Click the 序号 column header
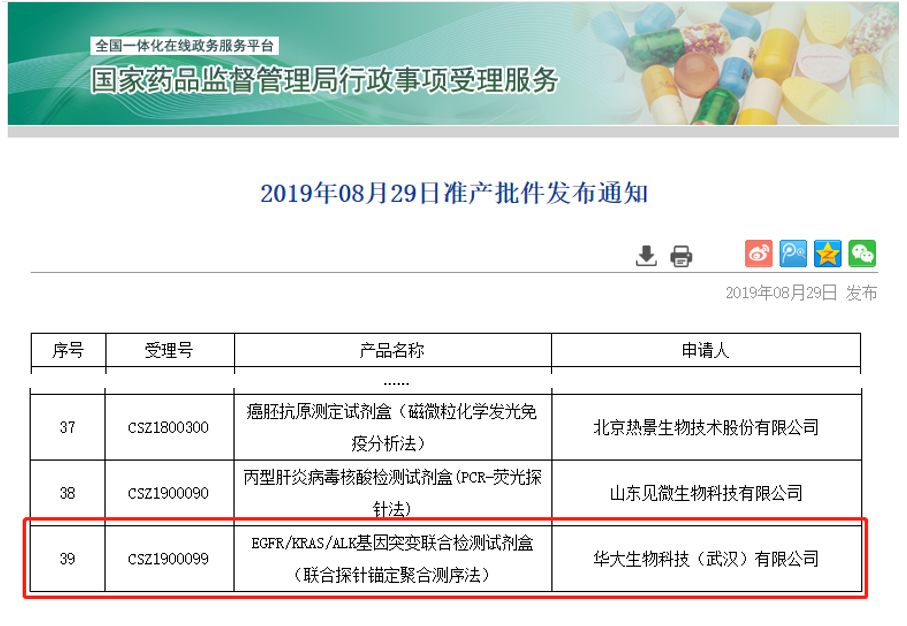Viewport: 907px width, 626px height. 67,350
